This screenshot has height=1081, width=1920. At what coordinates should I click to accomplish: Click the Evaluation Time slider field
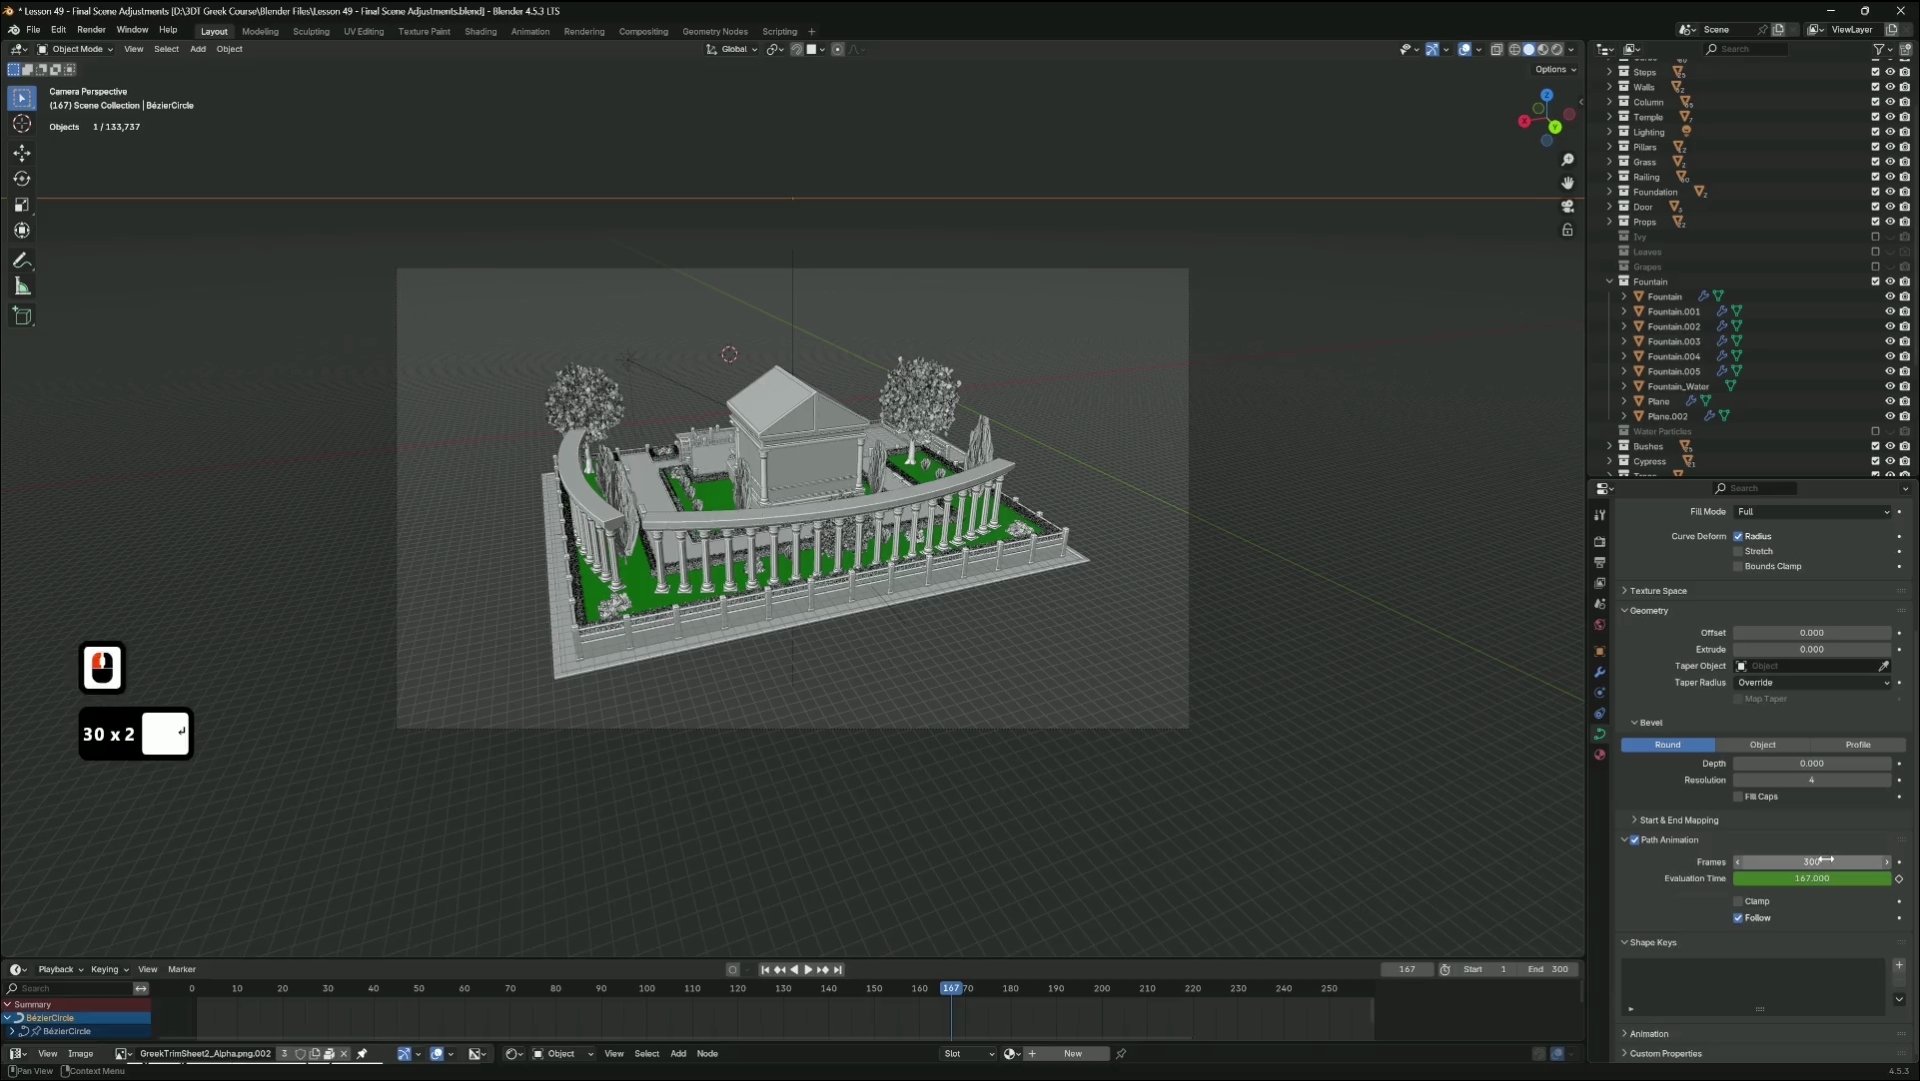(x=1811, y=879)
